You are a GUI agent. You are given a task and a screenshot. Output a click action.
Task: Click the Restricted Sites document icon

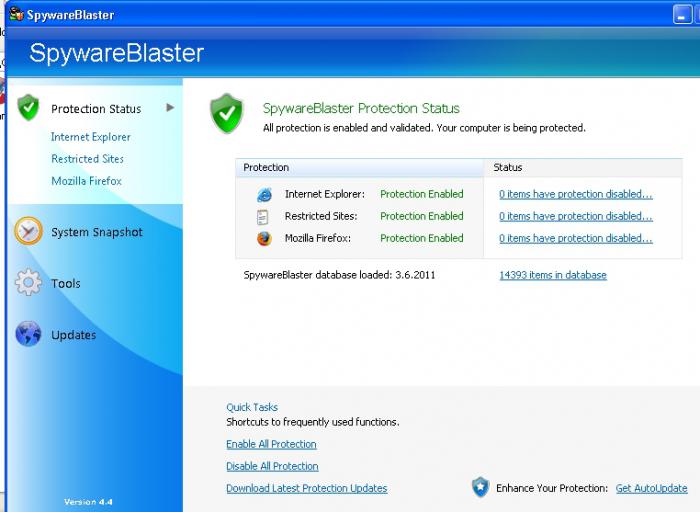pos(264,217)
